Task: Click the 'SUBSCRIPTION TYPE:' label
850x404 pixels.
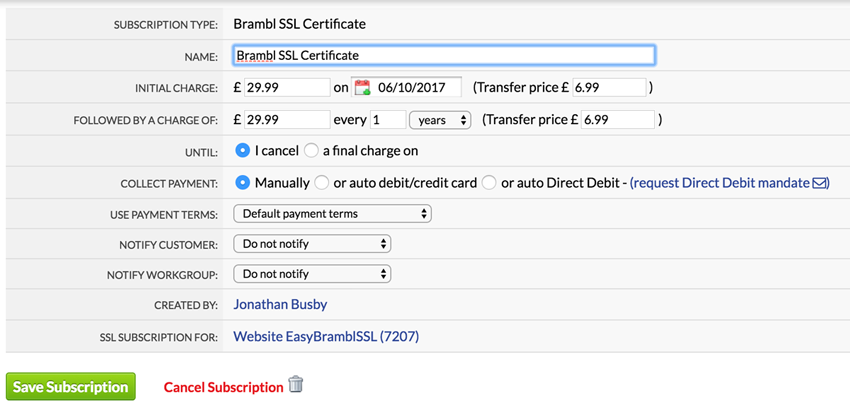Action: pyautogui.click(x=165, y=25)
